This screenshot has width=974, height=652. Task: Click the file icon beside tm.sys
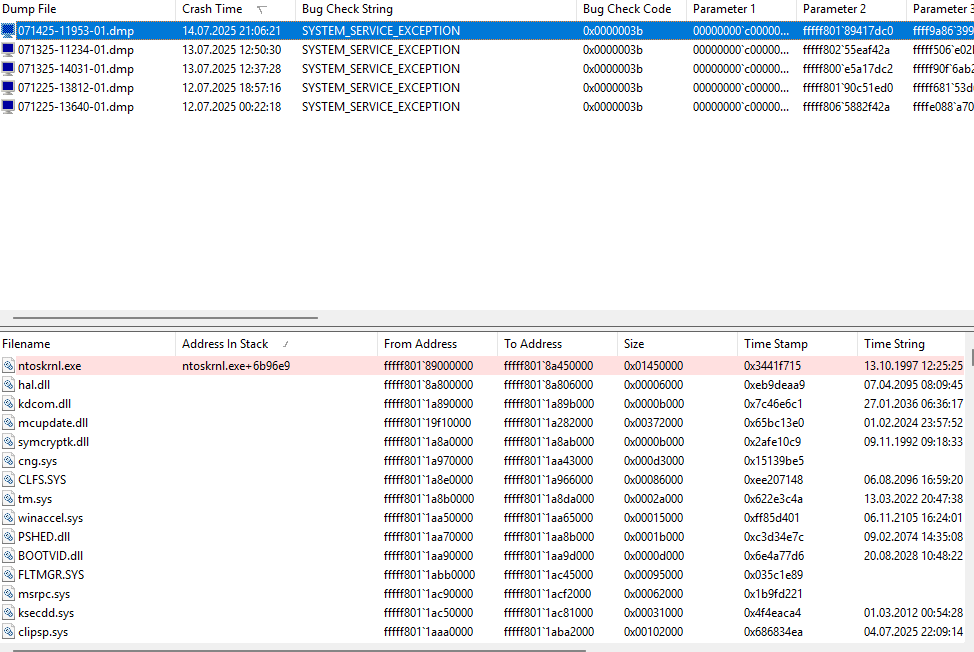[8, 499]
